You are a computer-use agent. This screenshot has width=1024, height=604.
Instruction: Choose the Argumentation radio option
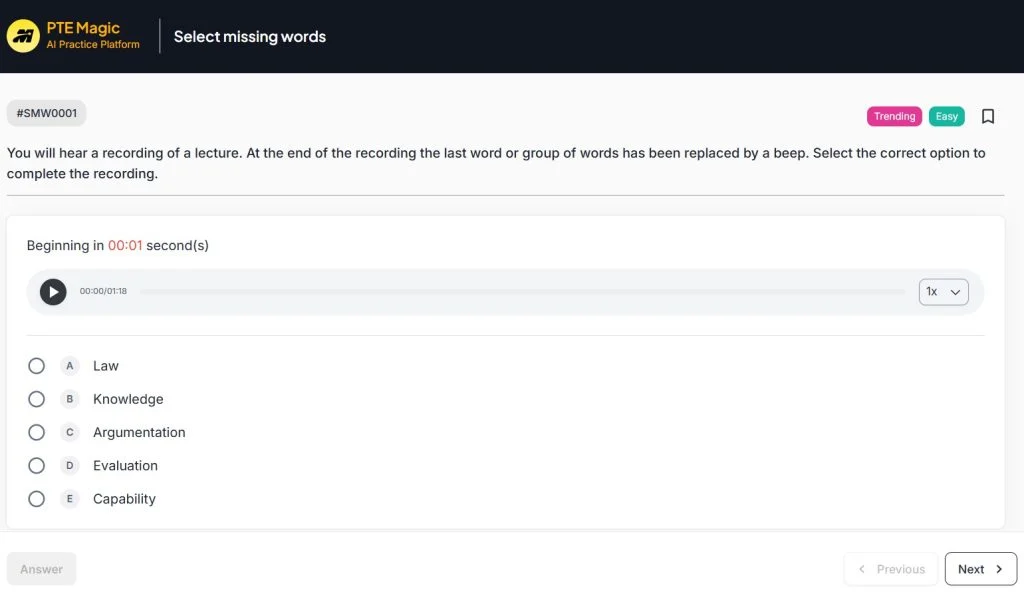(x=37, y=432)
